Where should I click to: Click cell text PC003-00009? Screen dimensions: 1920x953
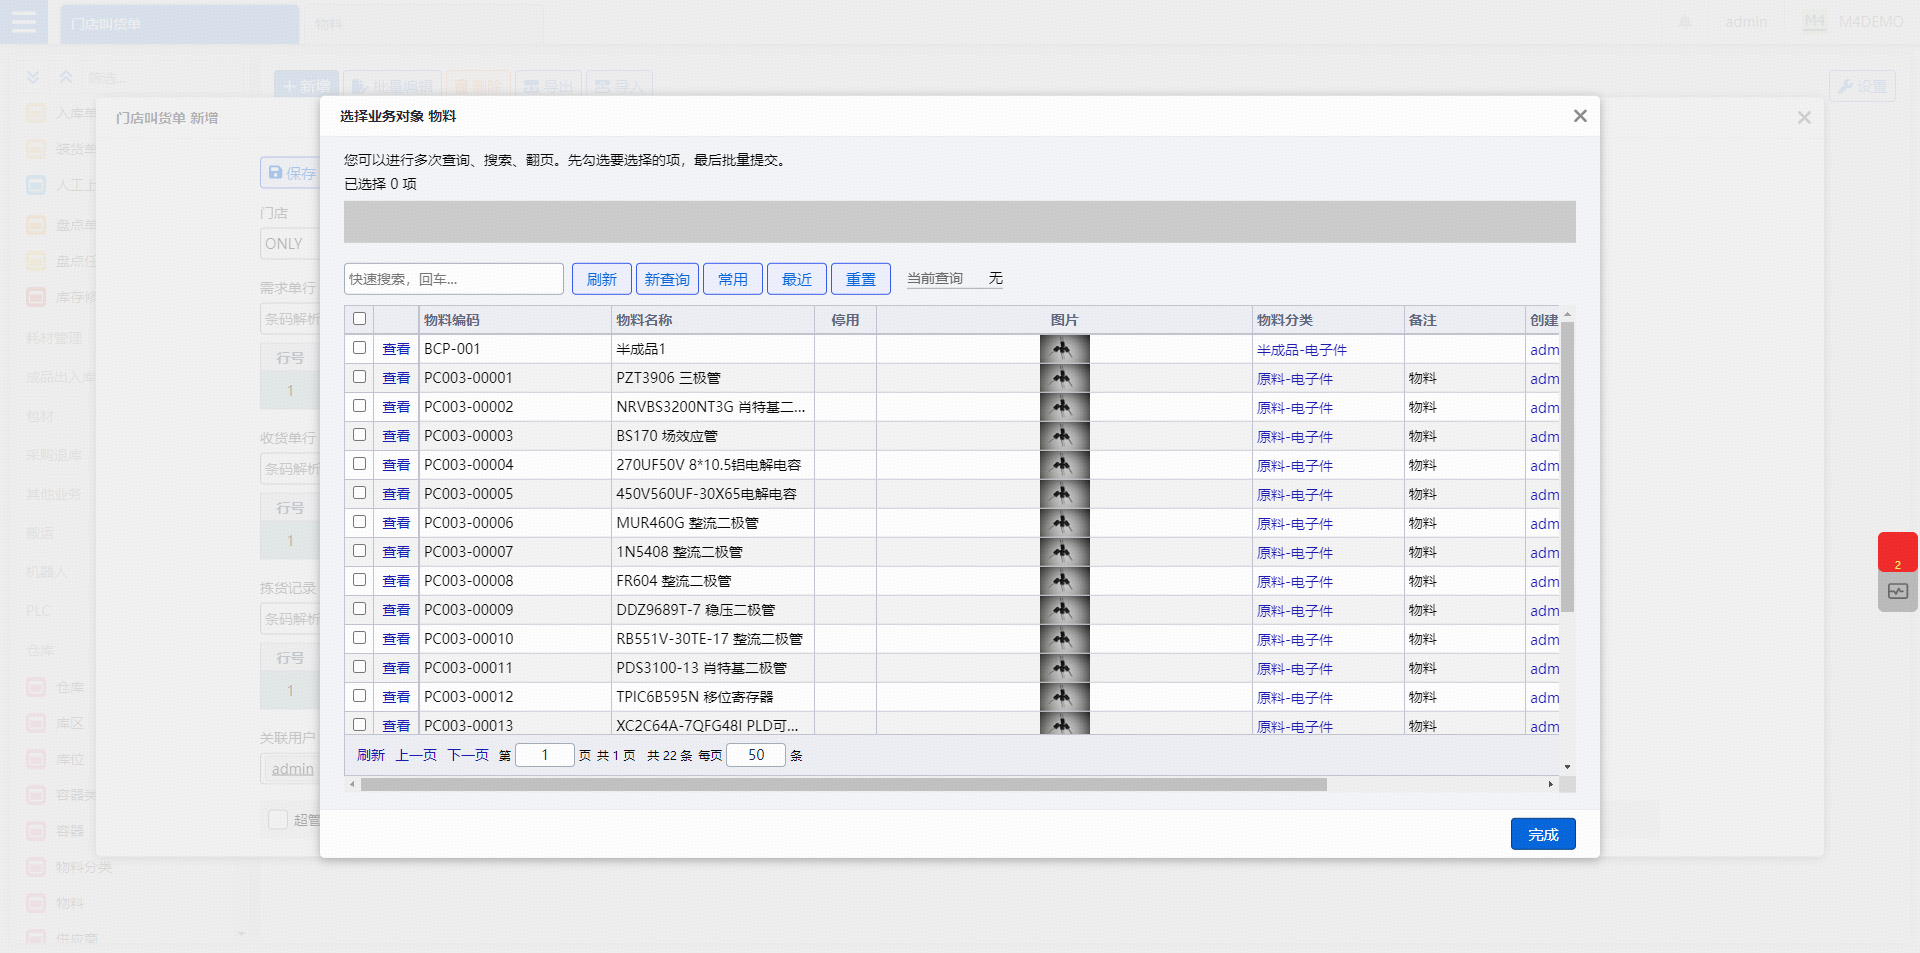tap(468, 610)
